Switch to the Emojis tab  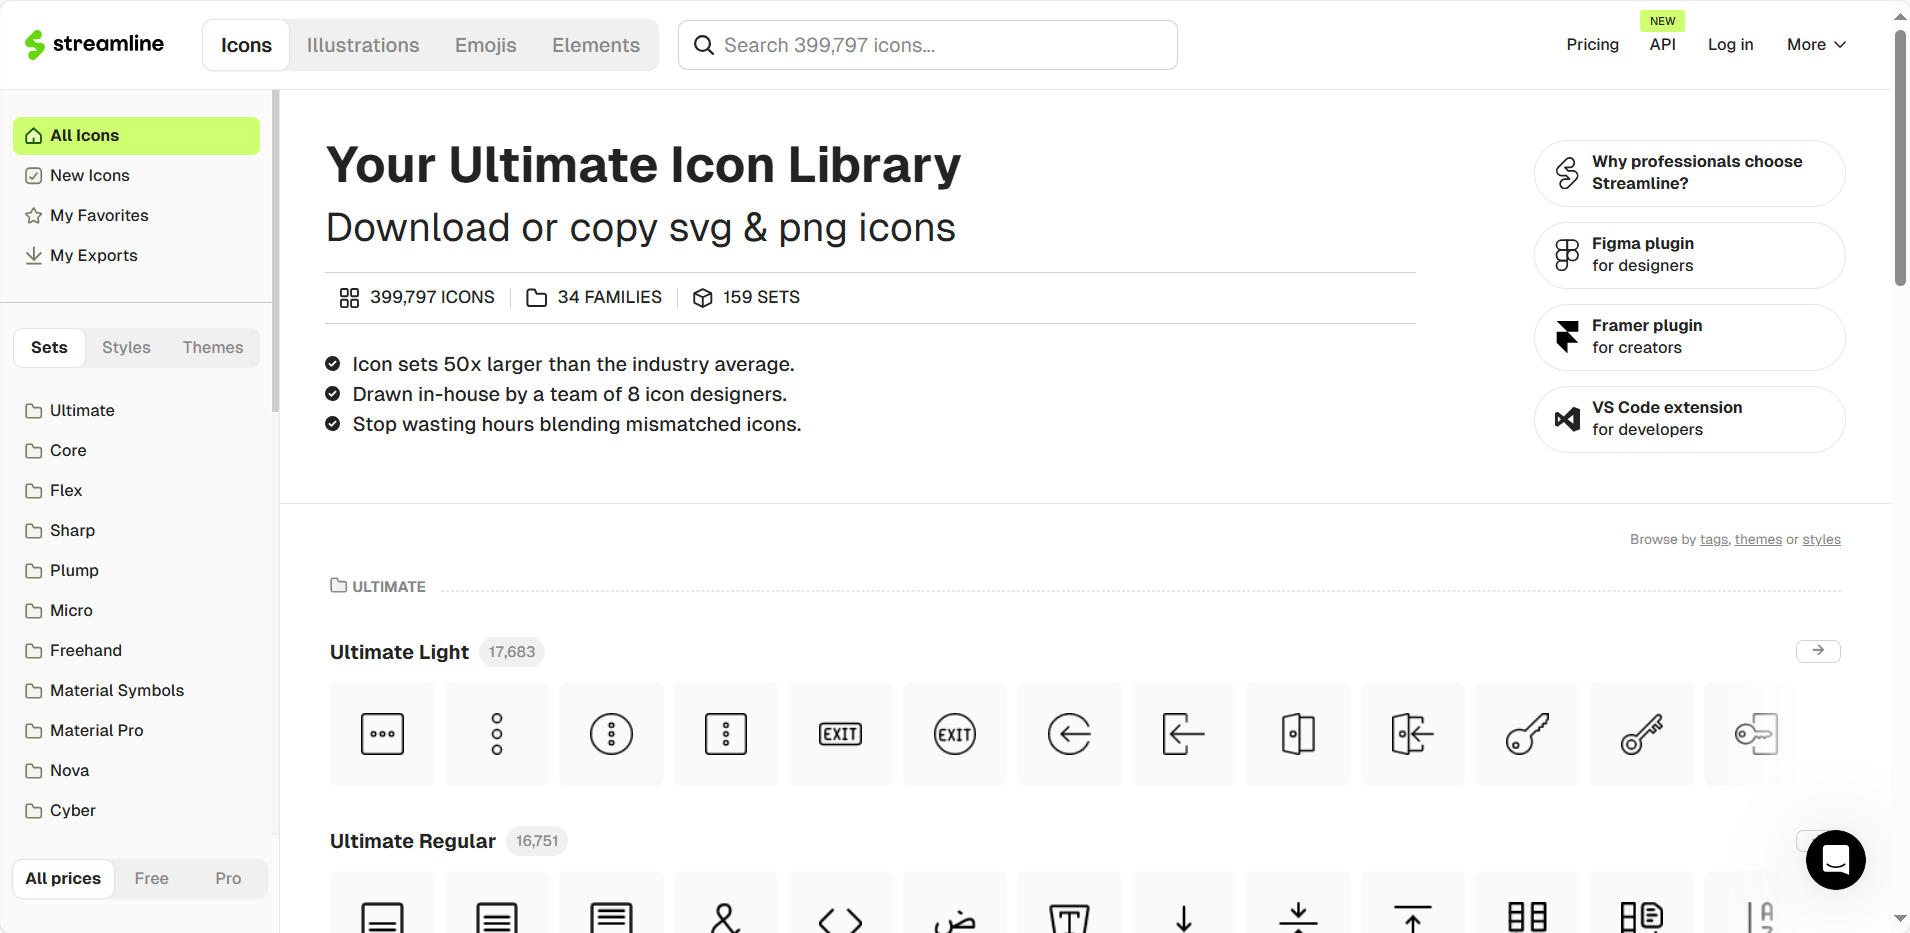click(486, 44)
